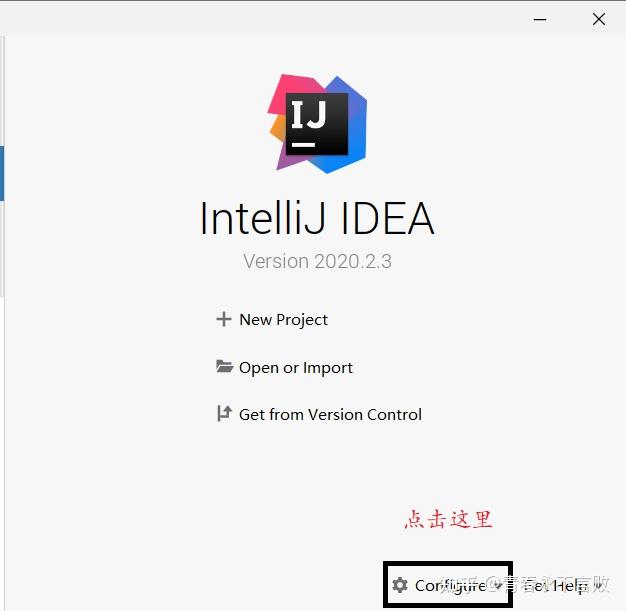Click the plus icon beside New Project

pyautogui.click(x=224, y=319)
